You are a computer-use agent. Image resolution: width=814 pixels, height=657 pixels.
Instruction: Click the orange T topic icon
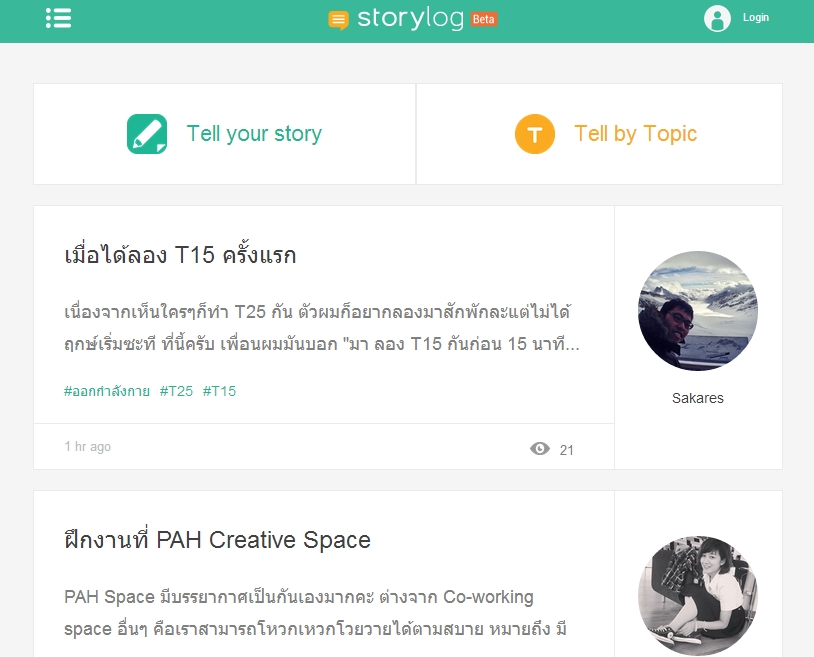point(535,134)
